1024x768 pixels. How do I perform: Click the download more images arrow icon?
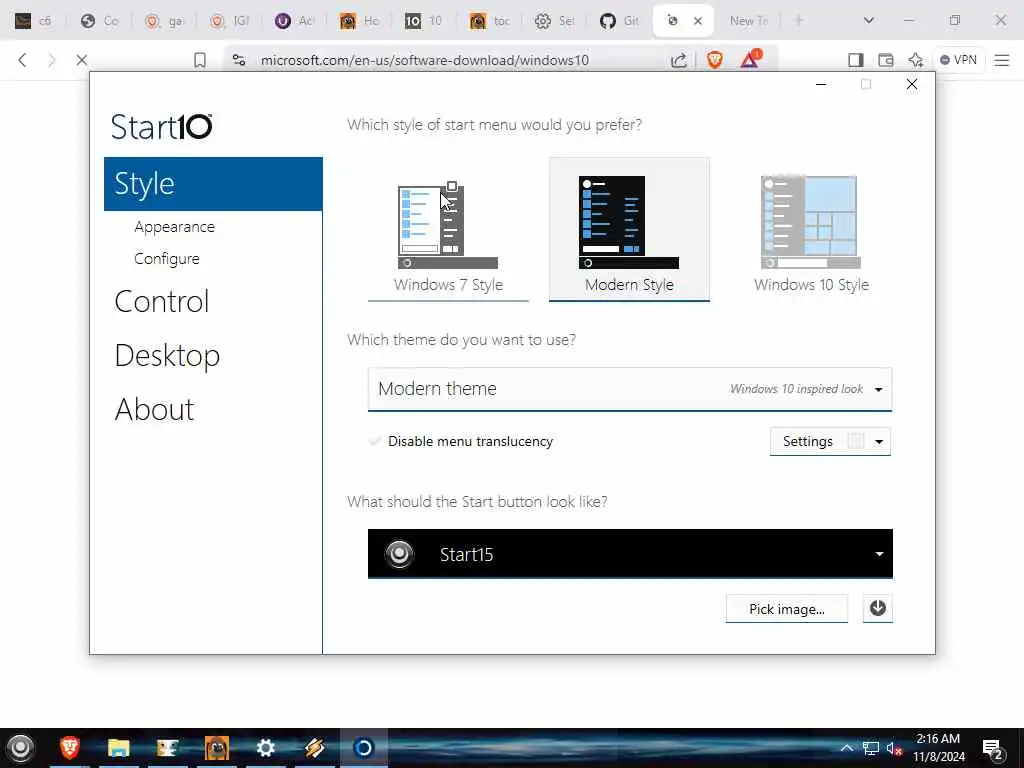click(878, 609)
